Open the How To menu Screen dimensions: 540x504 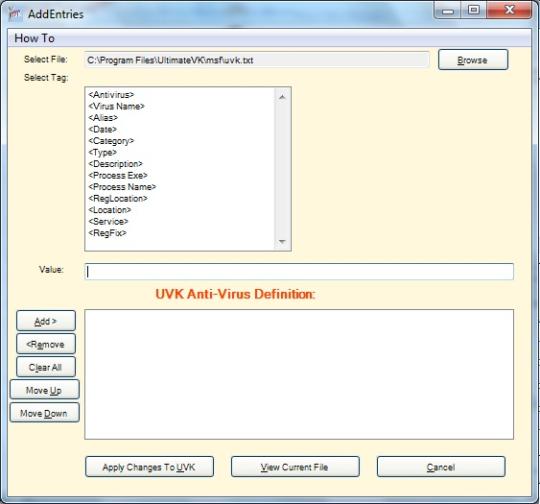[x=34, y=38]
